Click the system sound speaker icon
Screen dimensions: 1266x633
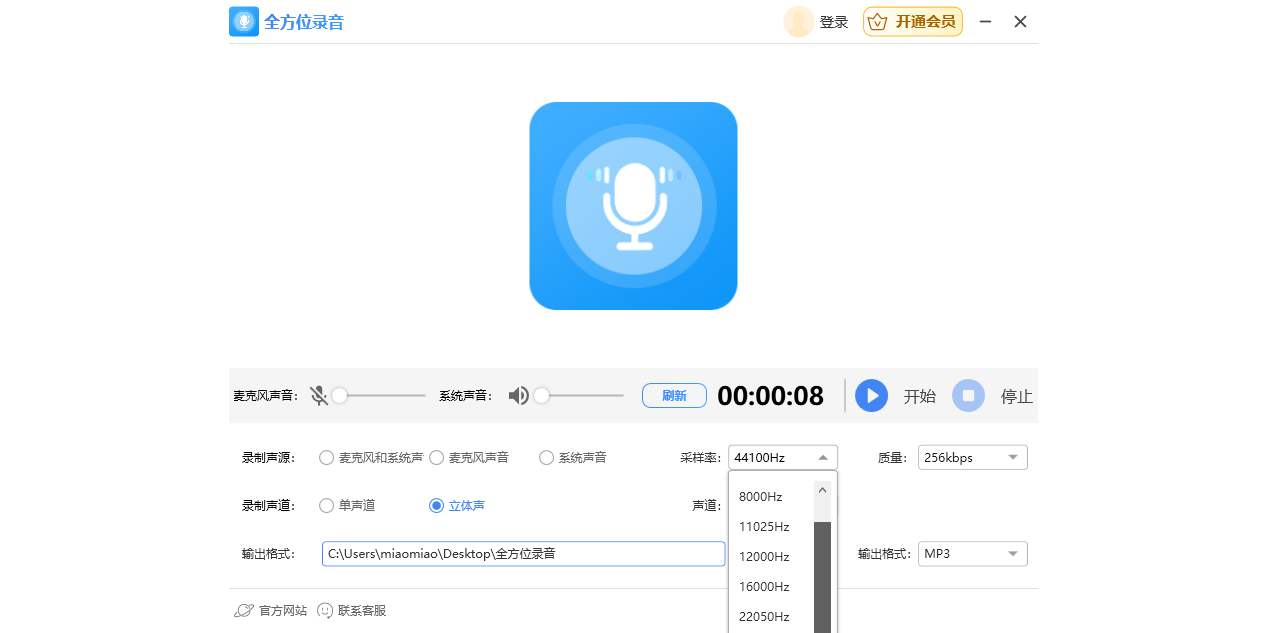(x=518, y=396)
